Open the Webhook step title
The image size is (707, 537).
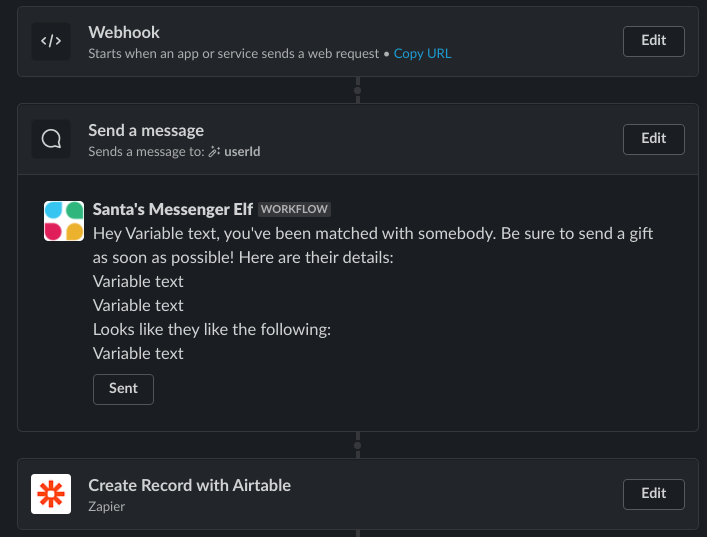124,33
